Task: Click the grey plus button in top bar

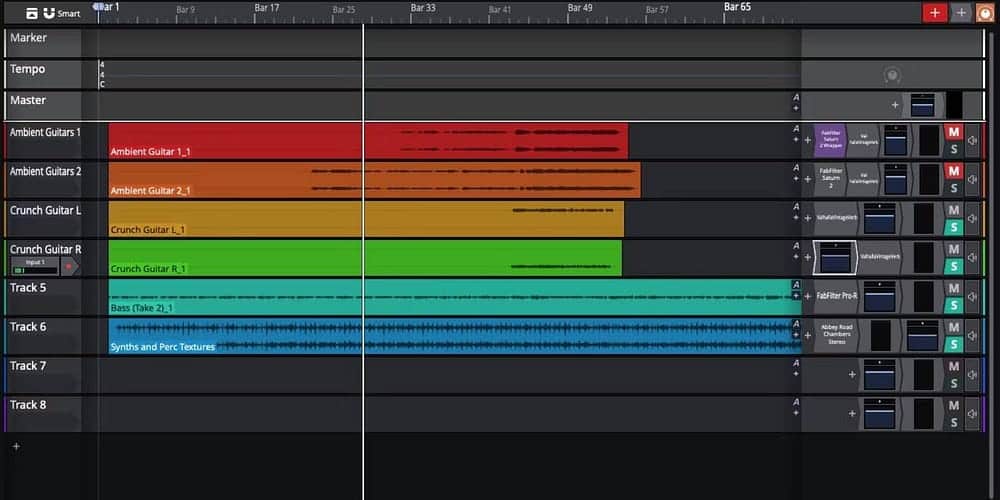Action: (962, 13)
